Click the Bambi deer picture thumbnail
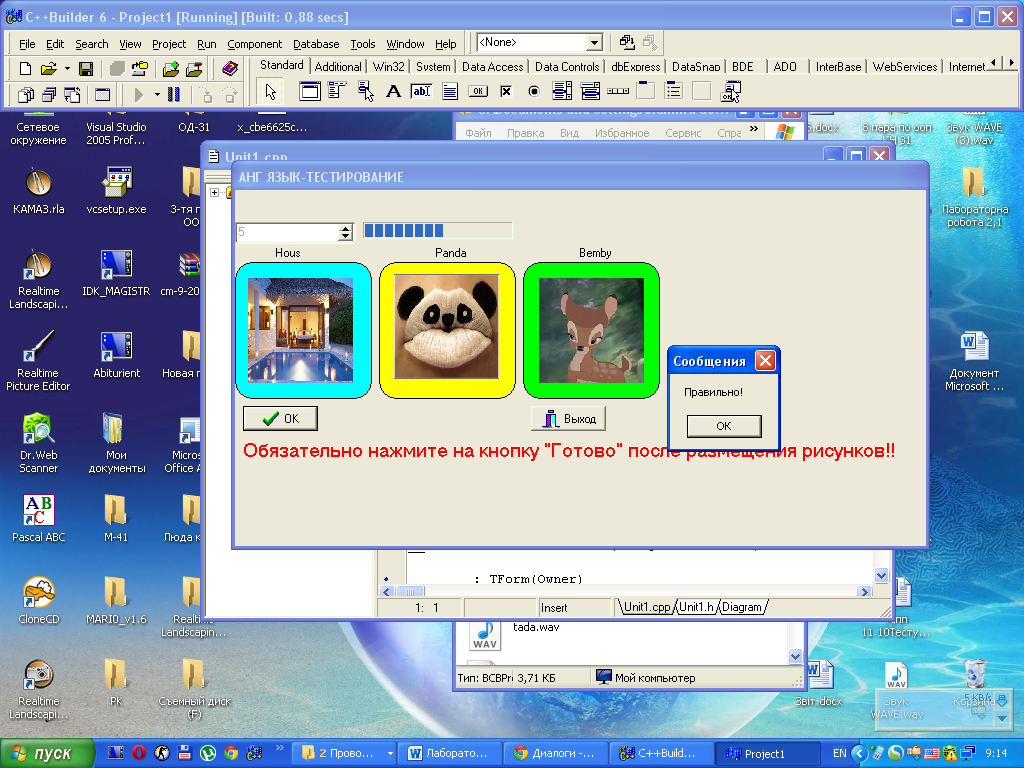Viewport: 1024px width, 768px height. click(x=591, y=330)
